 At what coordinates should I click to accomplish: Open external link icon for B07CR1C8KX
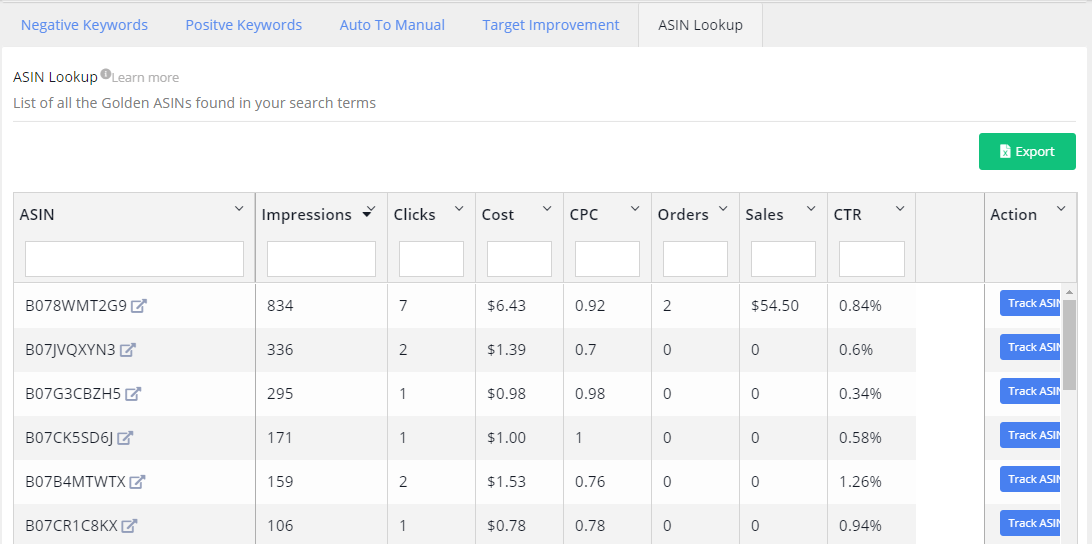pyautogui.click(x=130, y=525)
